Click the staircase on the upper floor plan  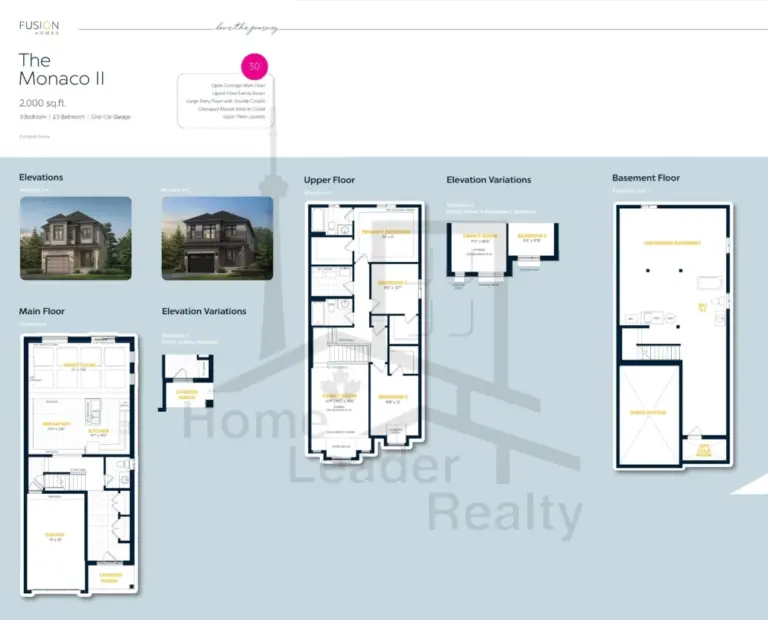coord(348,353)
